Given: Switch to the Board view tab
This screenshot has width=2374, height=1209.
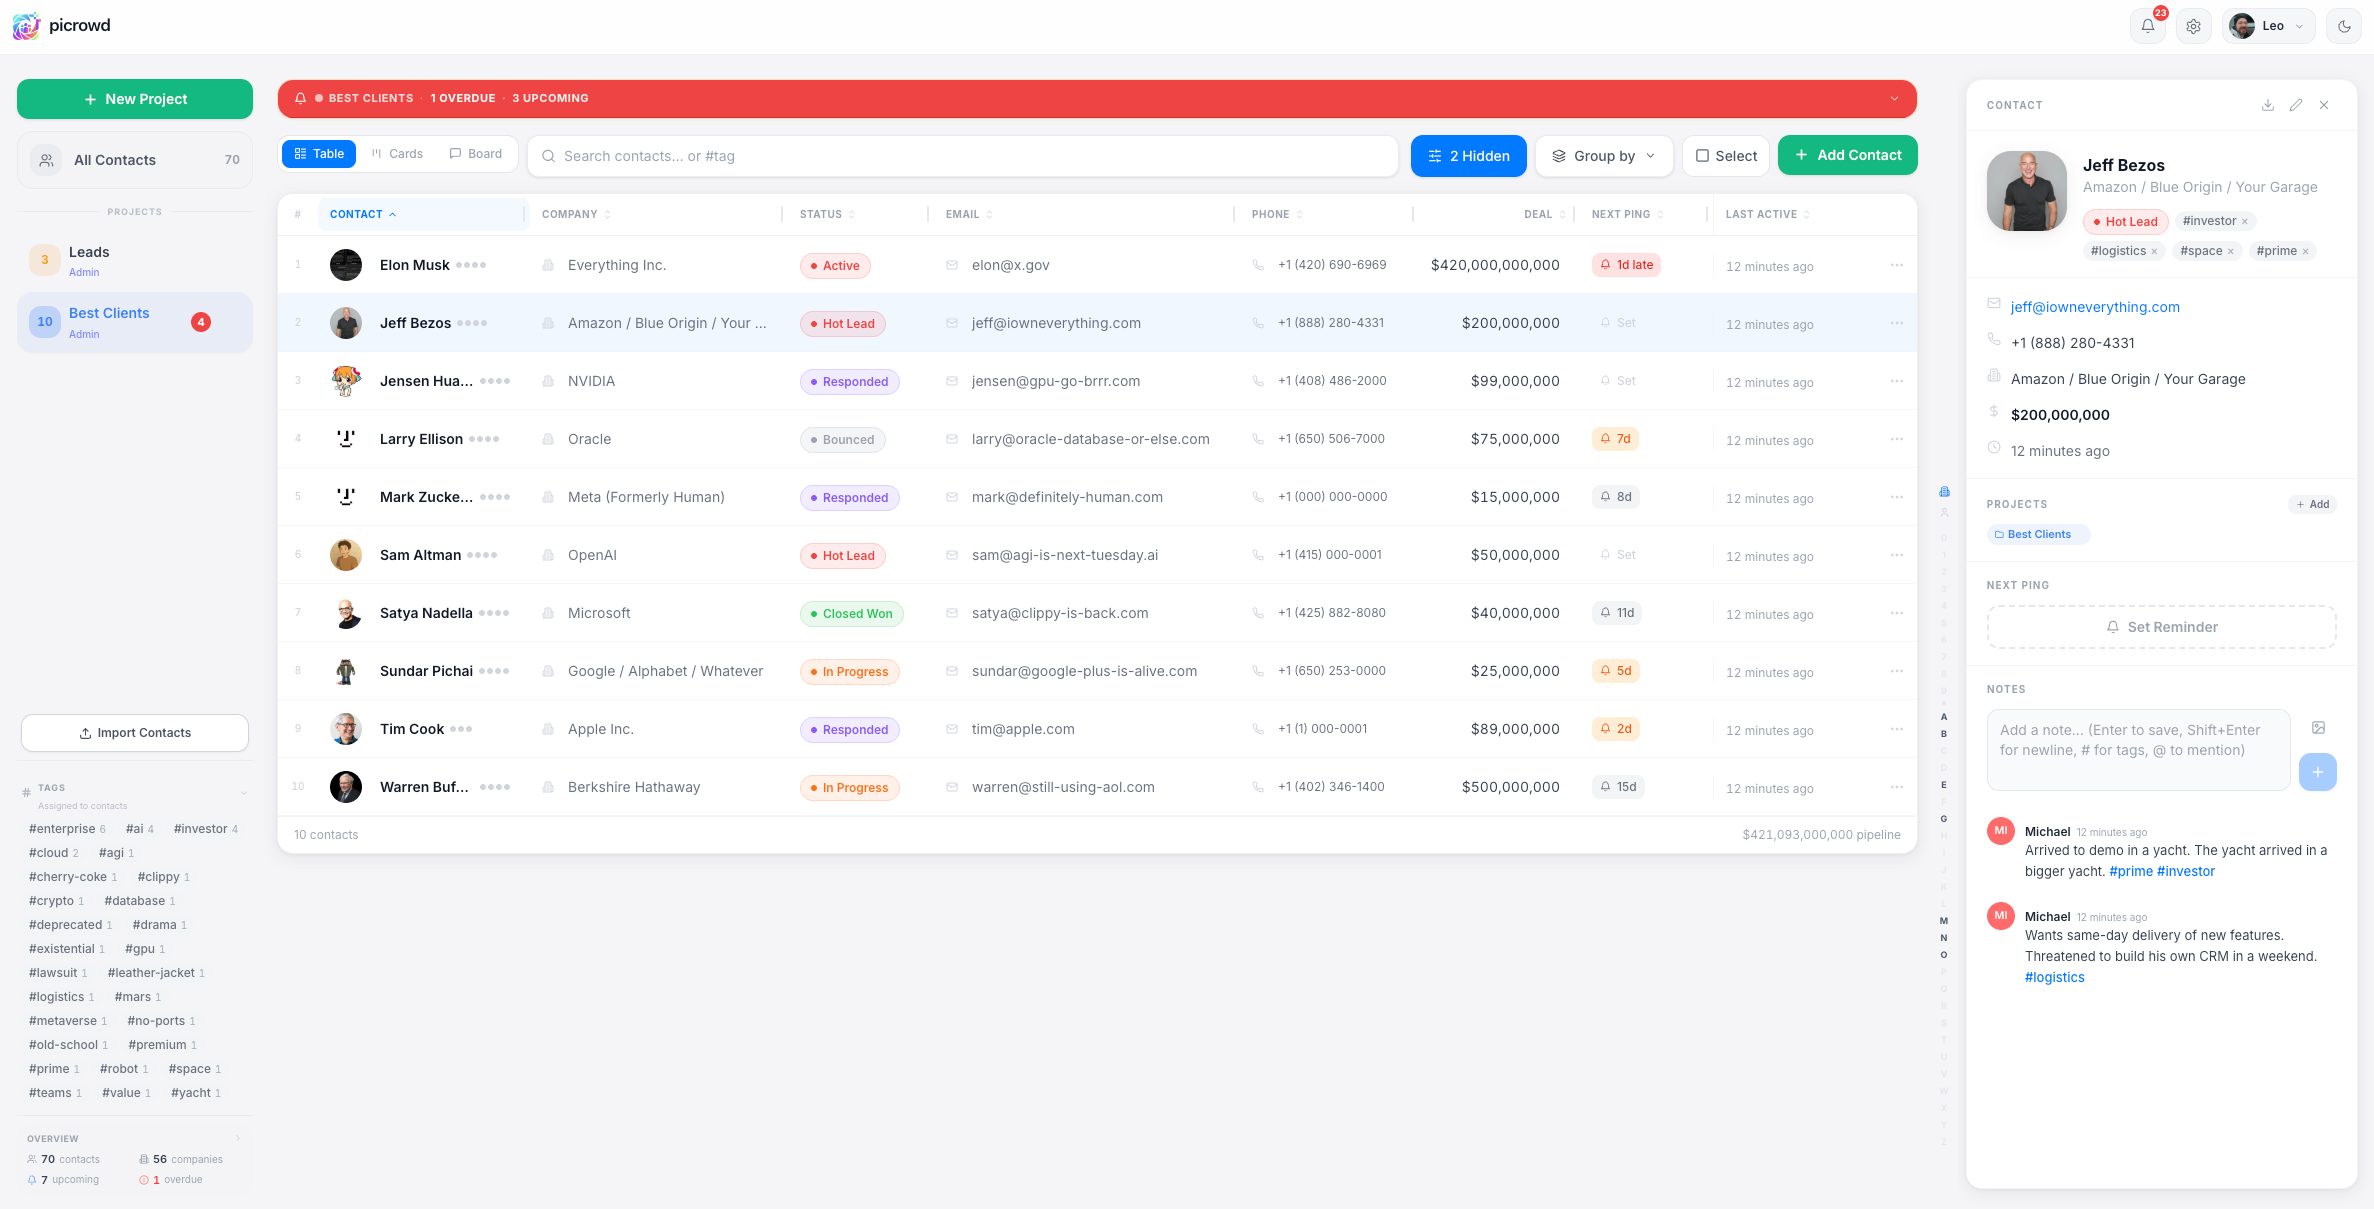Looking at the screenshot, I should pyautogui.click(x=476, y=154).
